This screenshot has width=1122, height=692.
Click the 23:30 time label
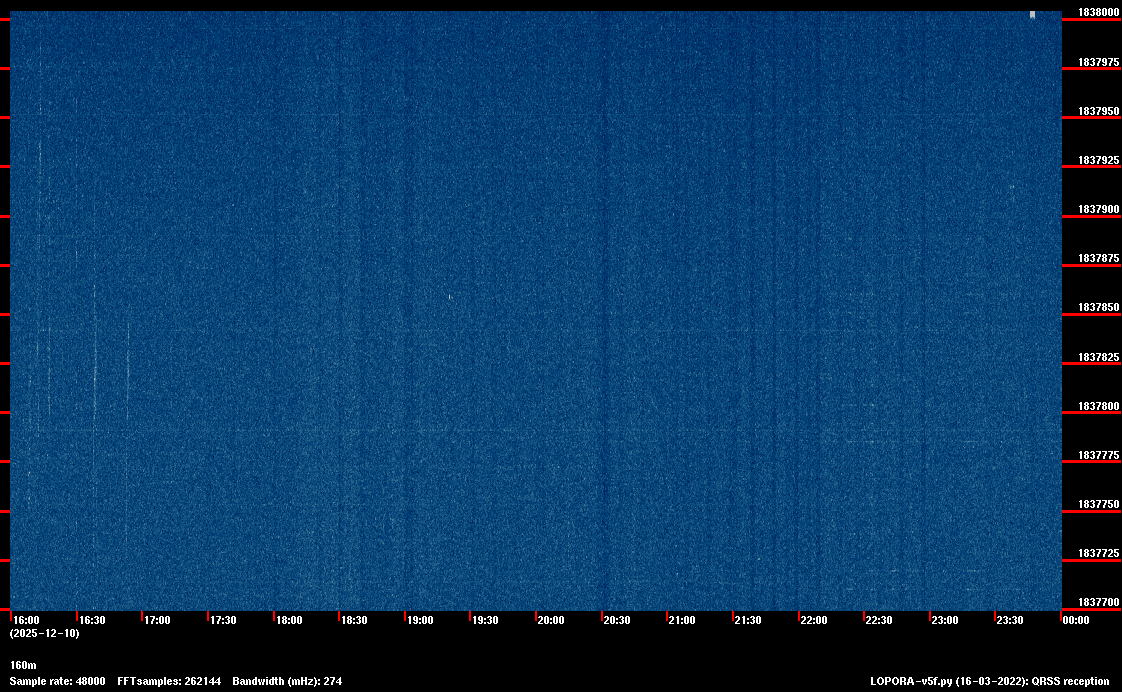click(x=1010, y=620)
